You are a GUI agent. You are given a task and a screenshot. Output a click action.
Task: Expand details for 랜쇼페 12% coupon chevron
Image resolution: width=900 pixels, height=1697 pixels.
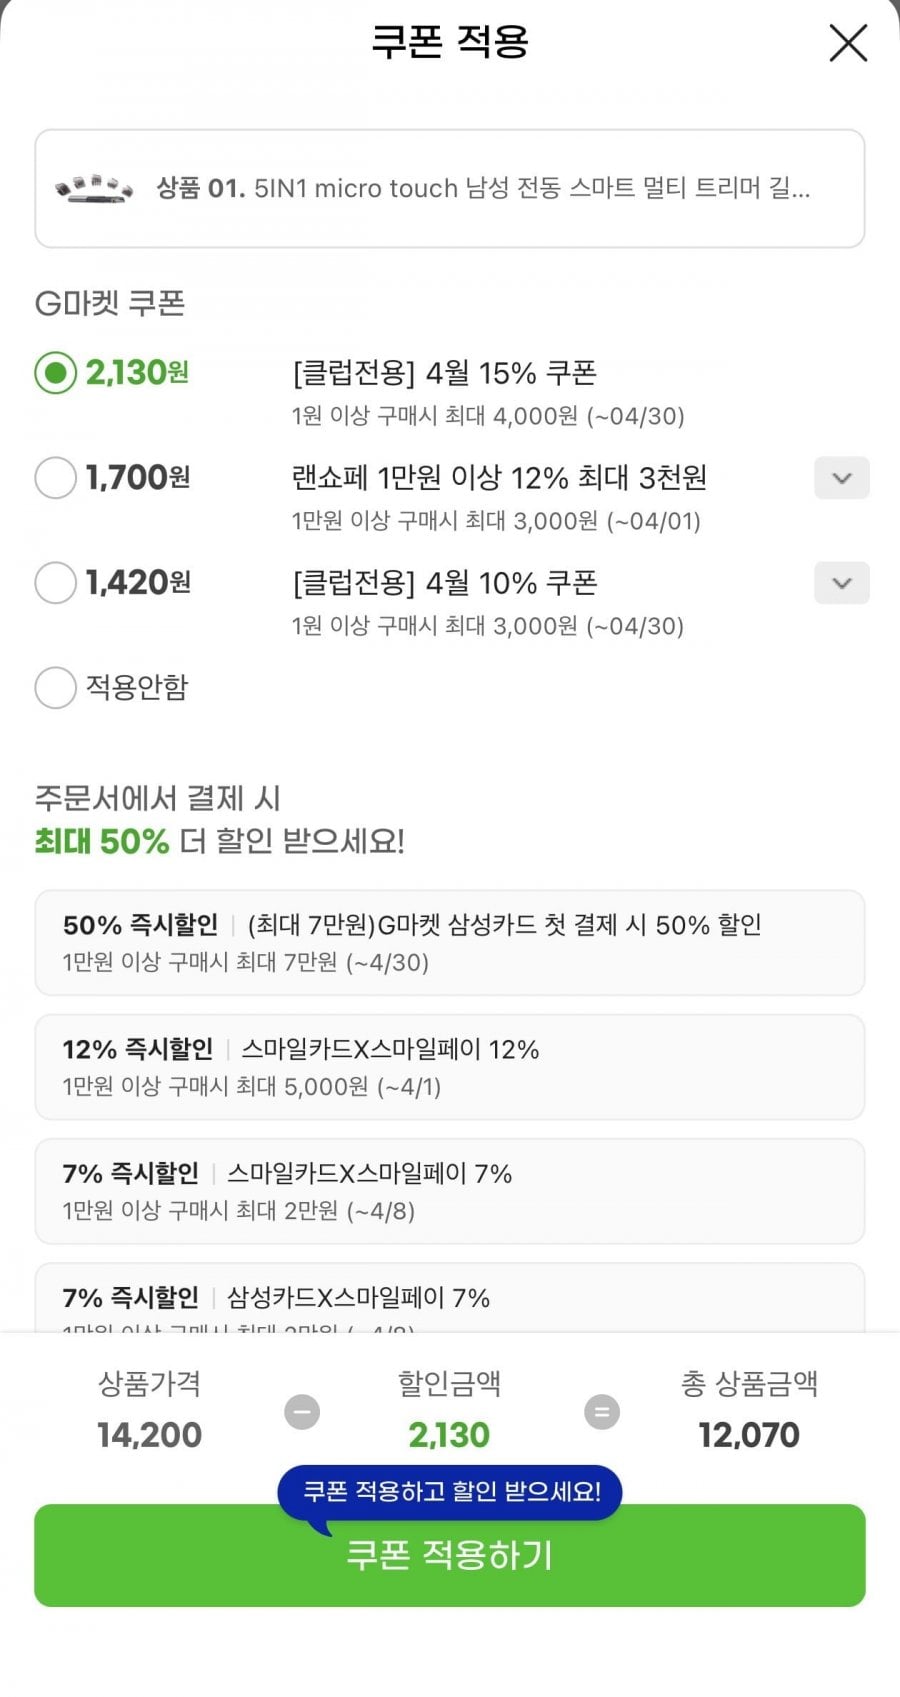point(841,478)
